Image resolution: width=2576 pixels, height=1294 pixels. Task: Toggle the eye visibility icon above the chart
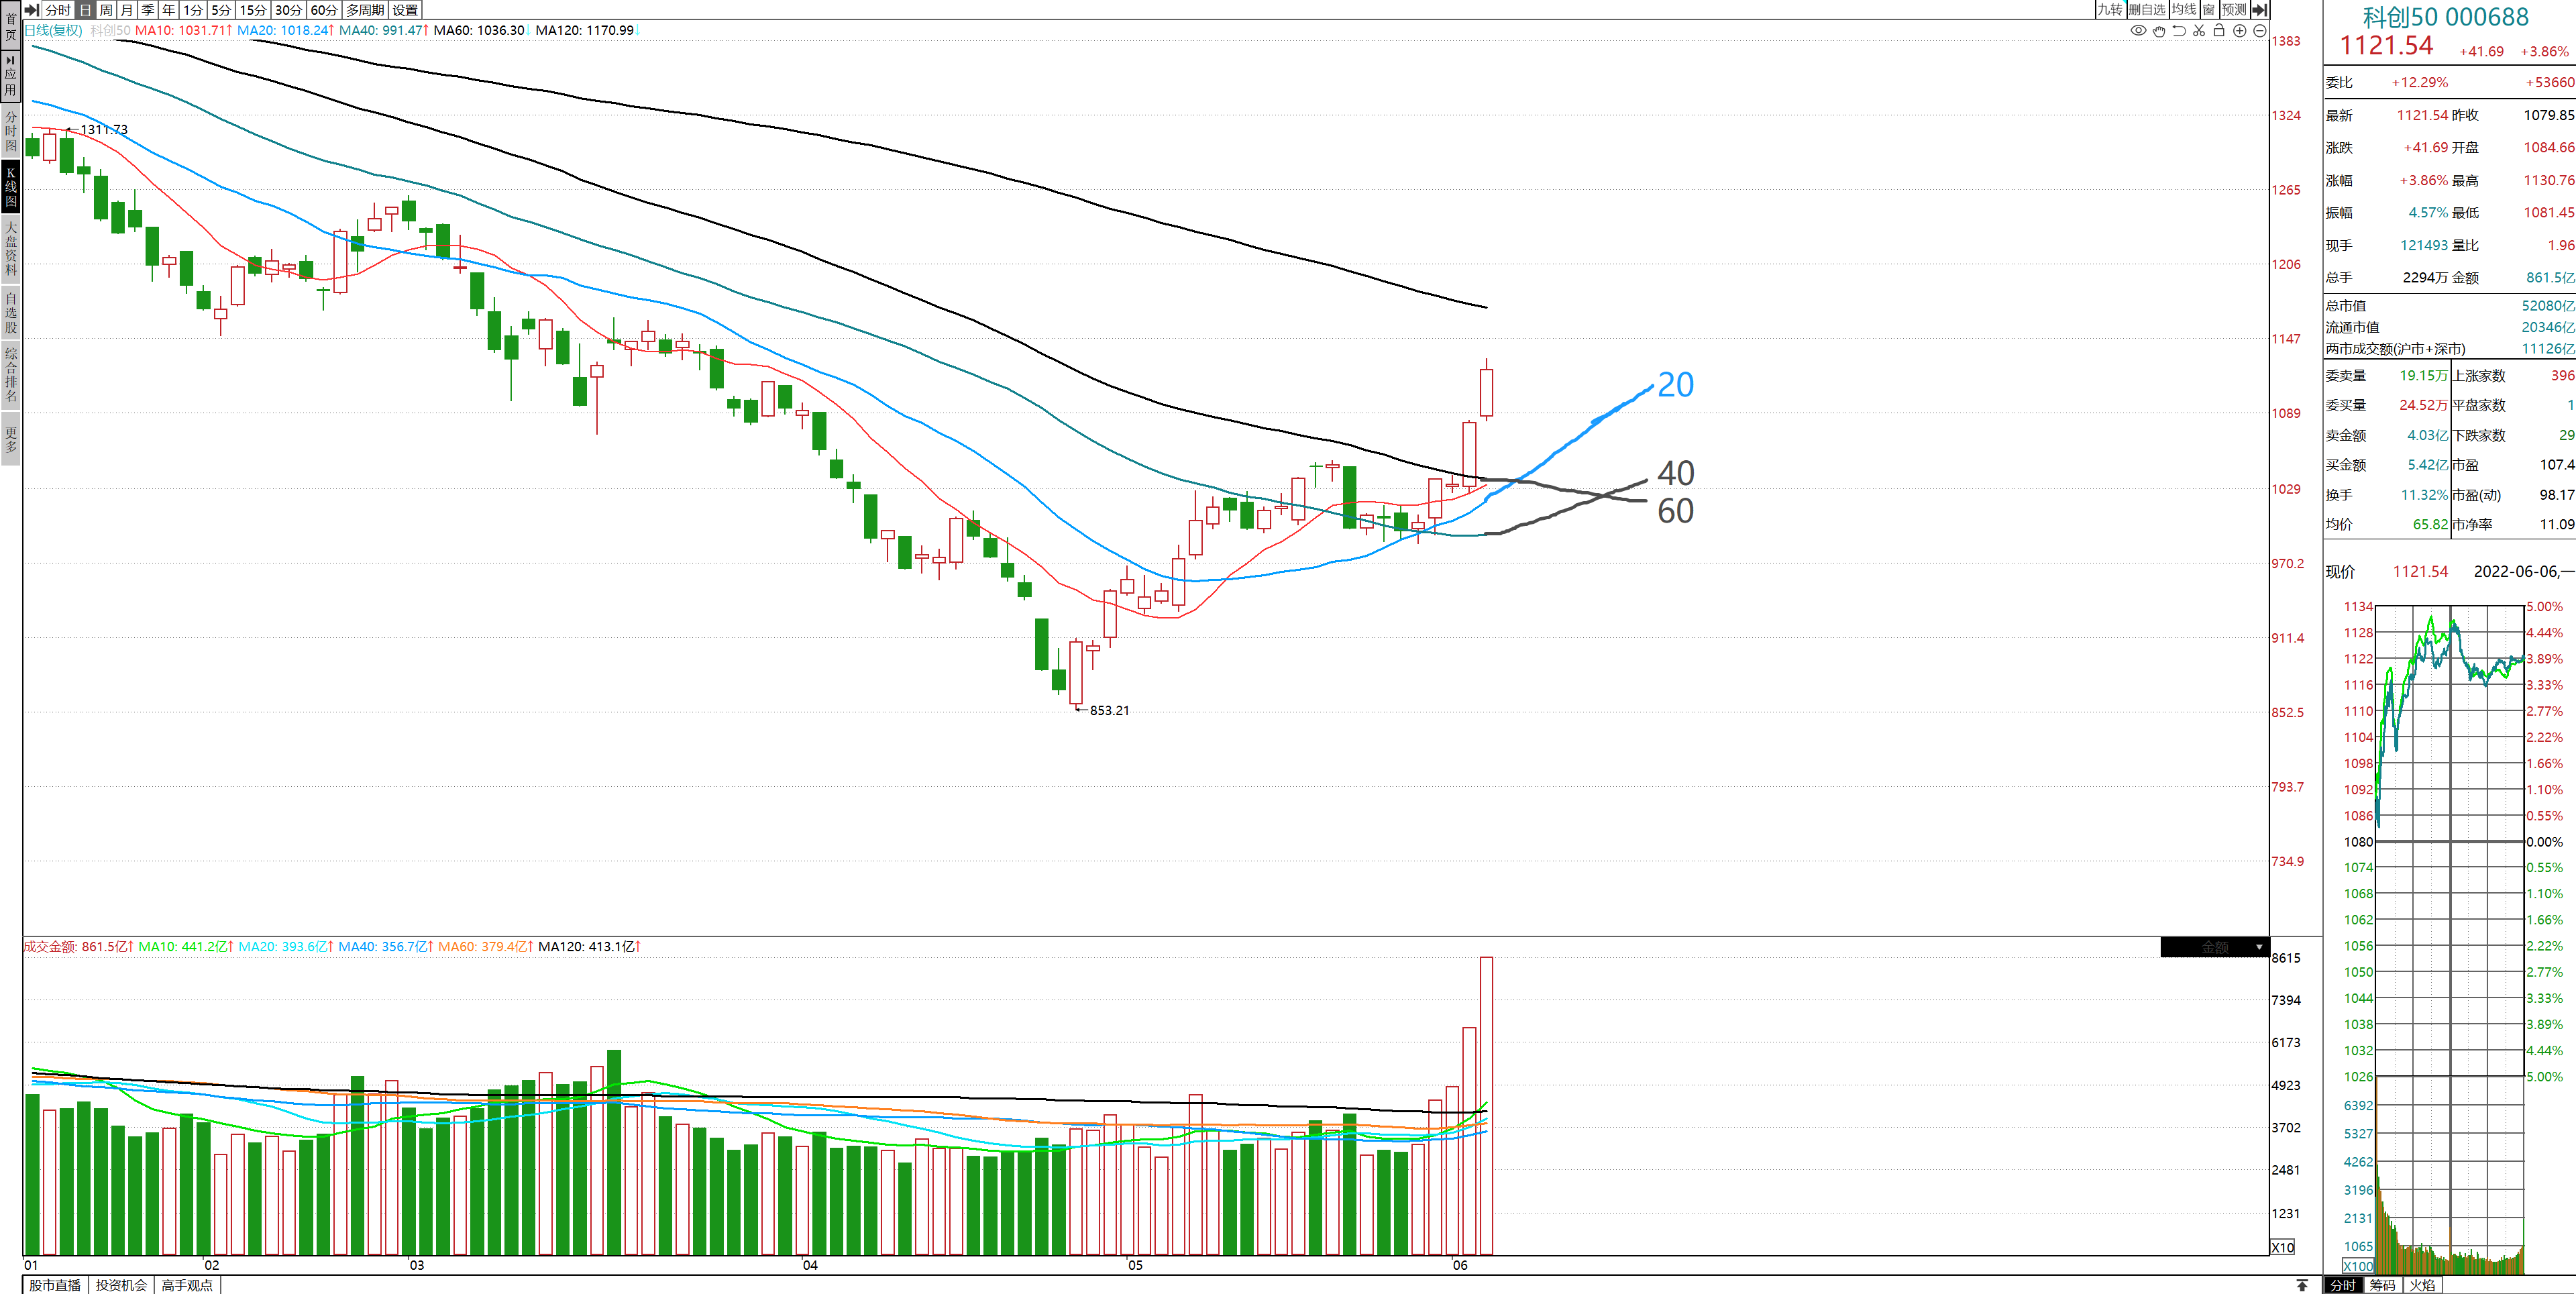pos(2138,31)
